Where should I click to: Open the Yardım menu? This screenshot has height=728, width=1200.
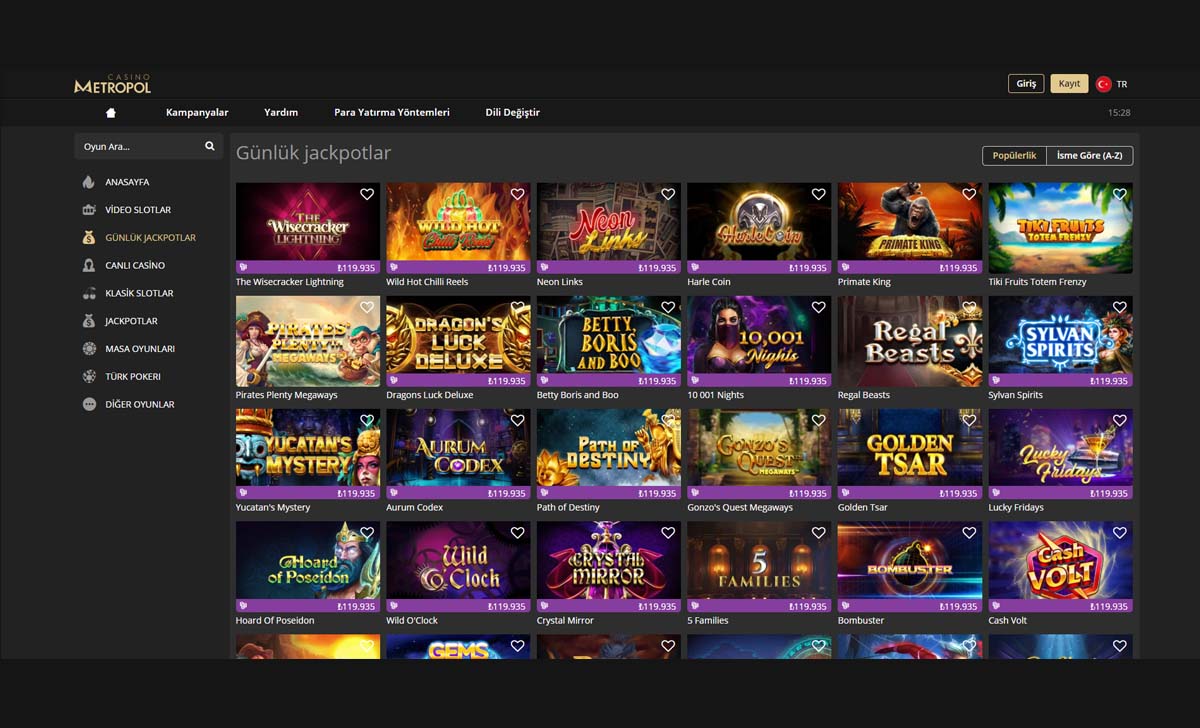(x=281, y=113)
